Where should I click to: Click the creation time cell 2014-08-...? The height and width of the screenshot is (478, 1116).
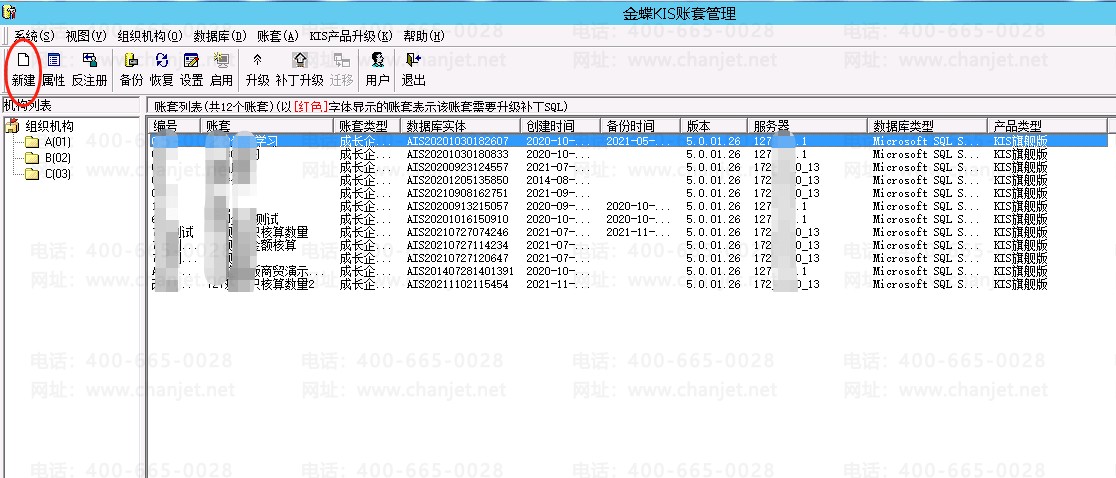[558, 180]
